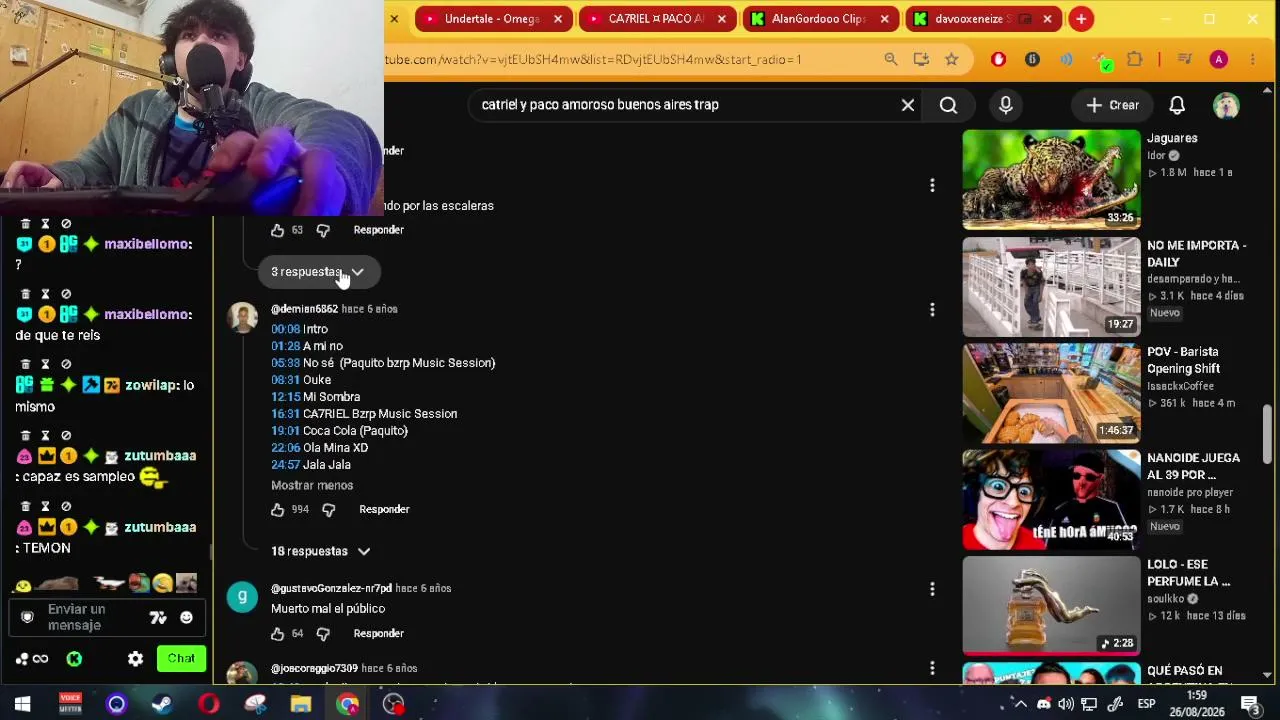Like the "Muerto mal el público" comment
Viewport: 1280px width, 720px height.
pyautogui.click(x=278, y=634)
